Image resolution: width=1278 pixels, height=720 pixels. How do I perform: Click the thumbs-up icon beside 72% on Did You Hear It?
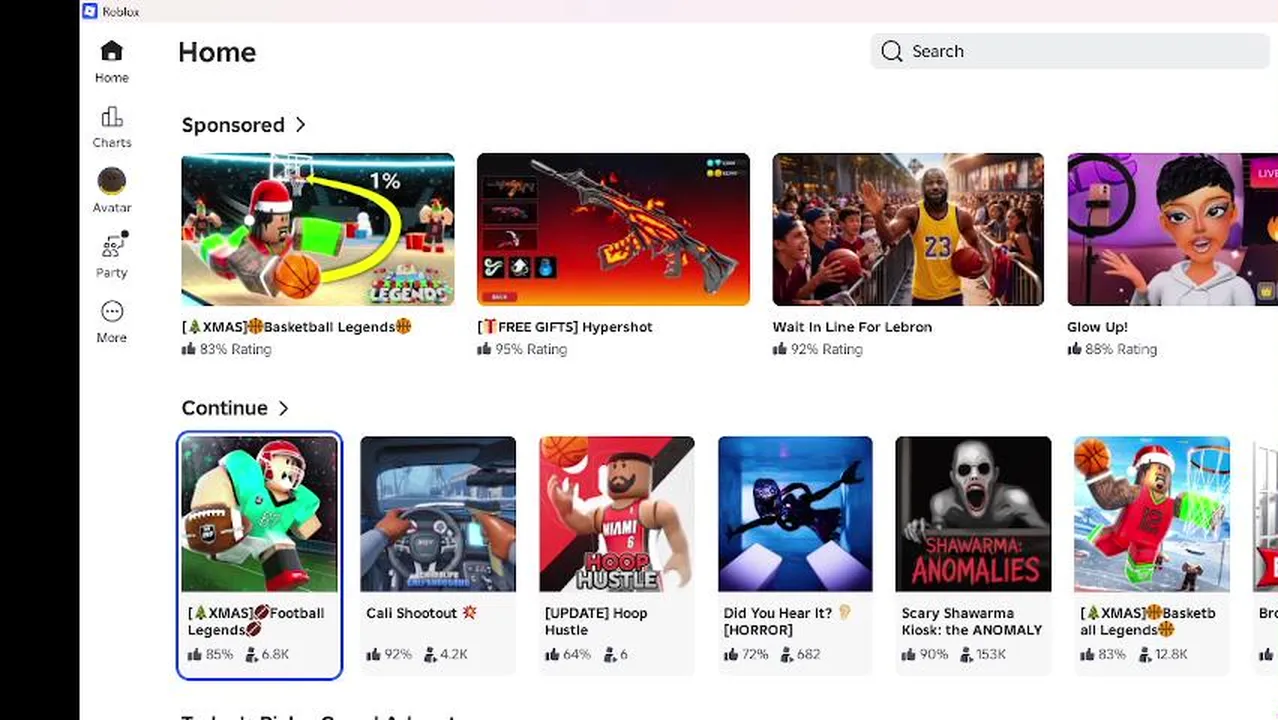coord(730,654)
